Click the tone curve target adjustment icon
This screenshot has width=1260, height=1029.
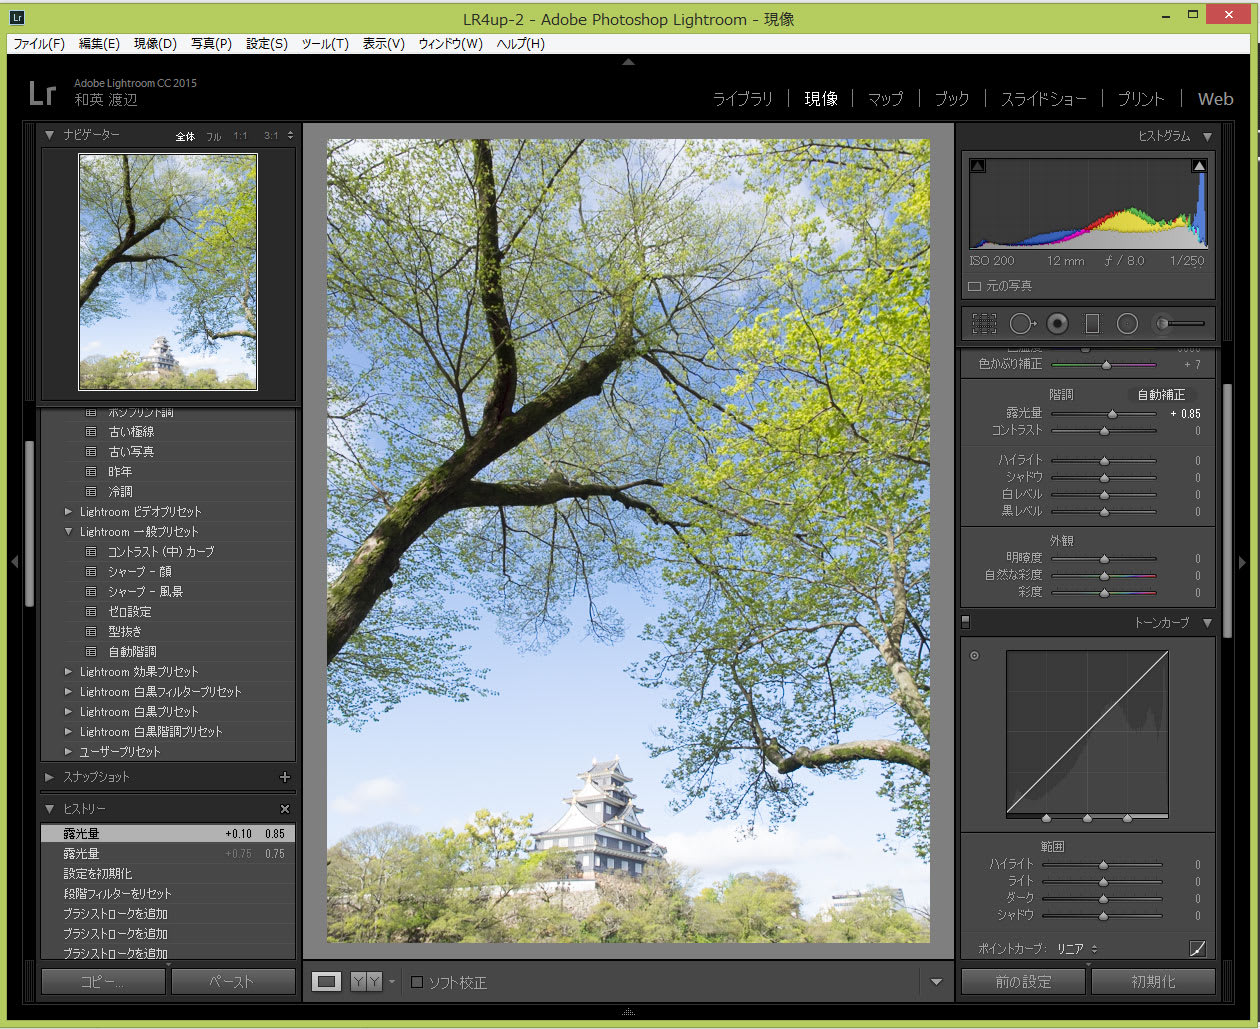click(975, 656)
